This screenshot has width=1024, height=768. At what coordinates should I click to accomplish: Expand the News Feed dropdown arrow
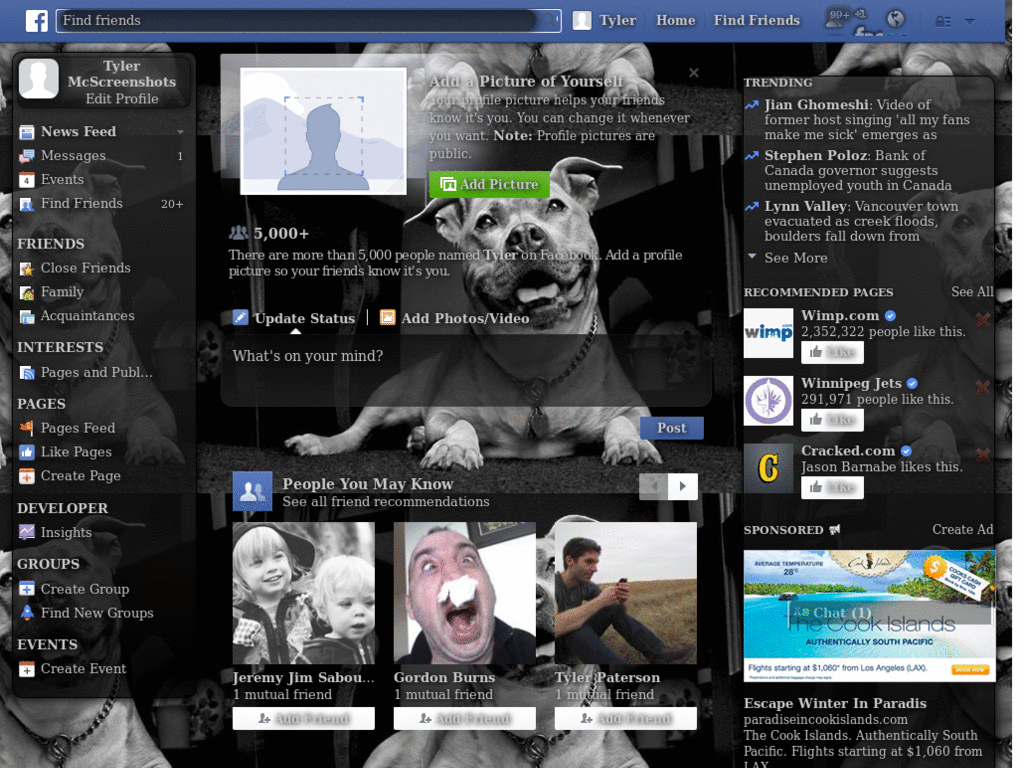[x=180, y=132]
